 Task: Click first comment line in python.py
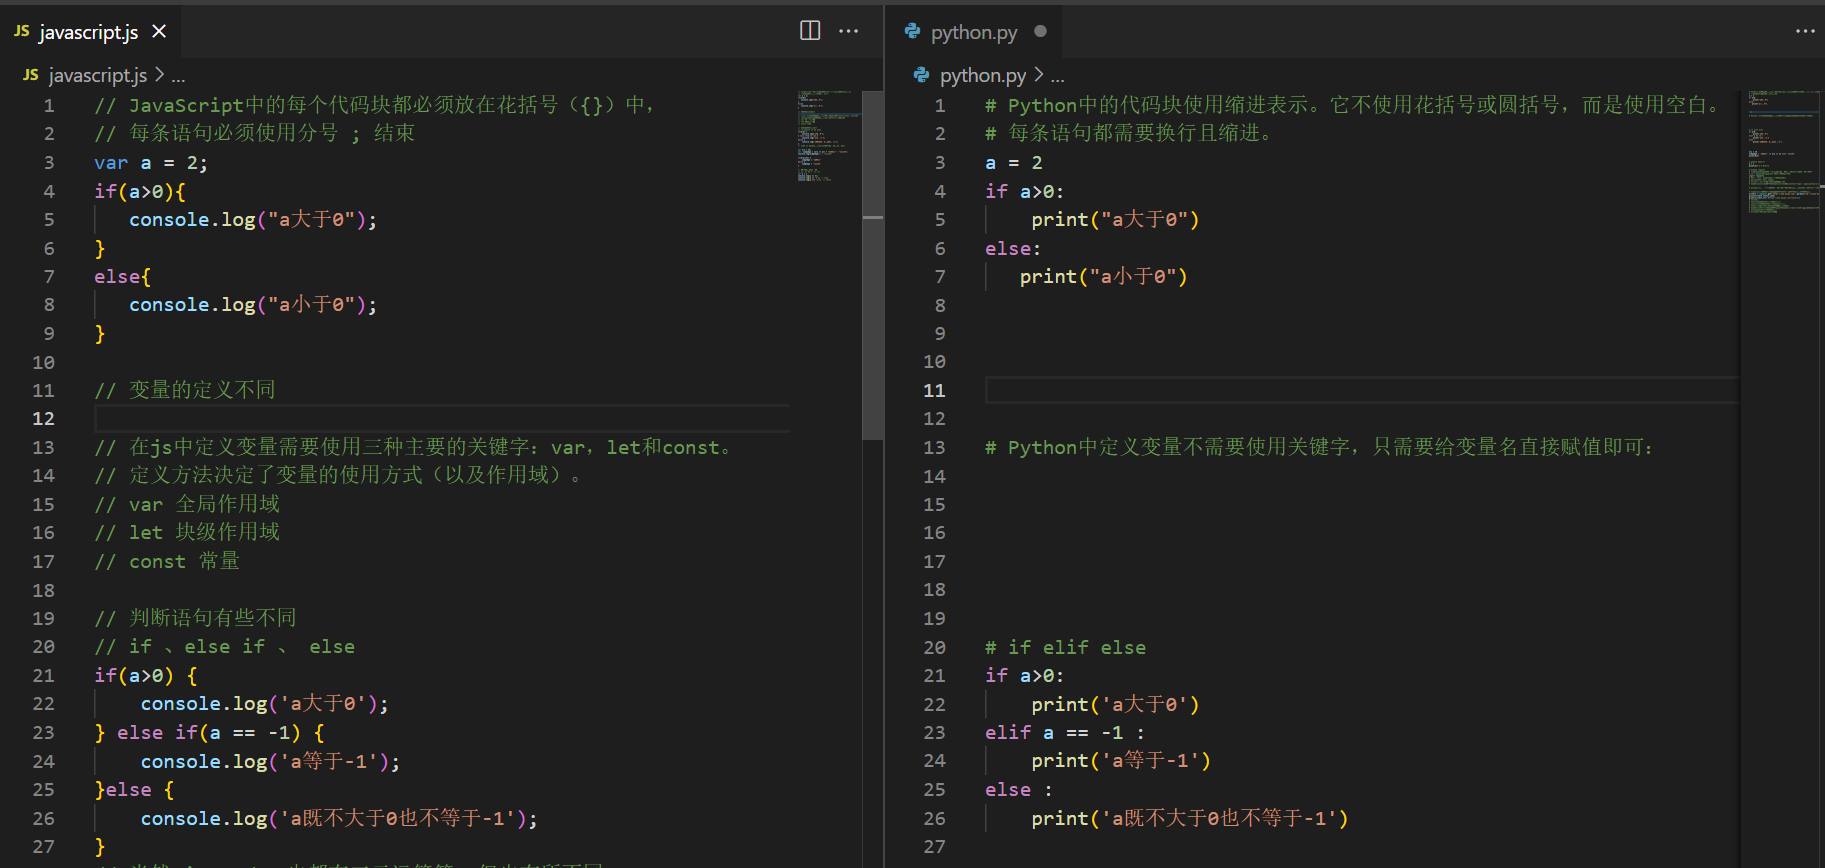click(1353, 105)
